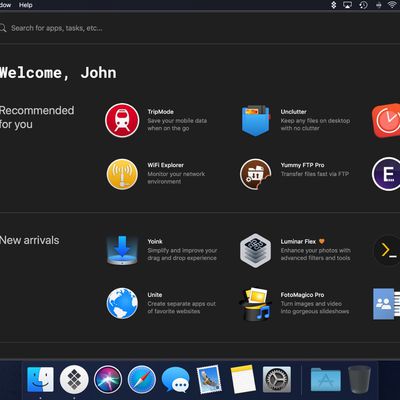The height and width of the screenshot is (400, 400).
Task: Click the Bluetooth menu bar icon
Action: click(334, 5)
